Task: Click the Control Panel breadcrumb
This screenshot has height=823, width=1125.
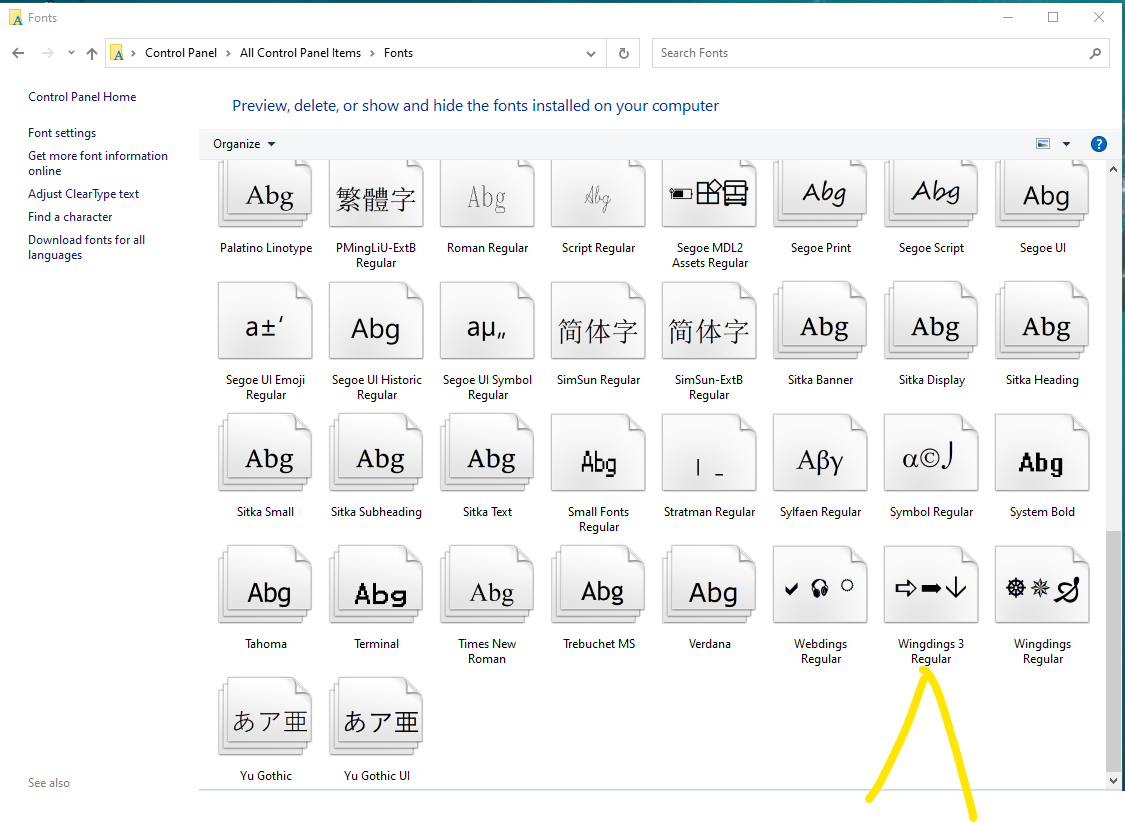Action: coord(181,53)
